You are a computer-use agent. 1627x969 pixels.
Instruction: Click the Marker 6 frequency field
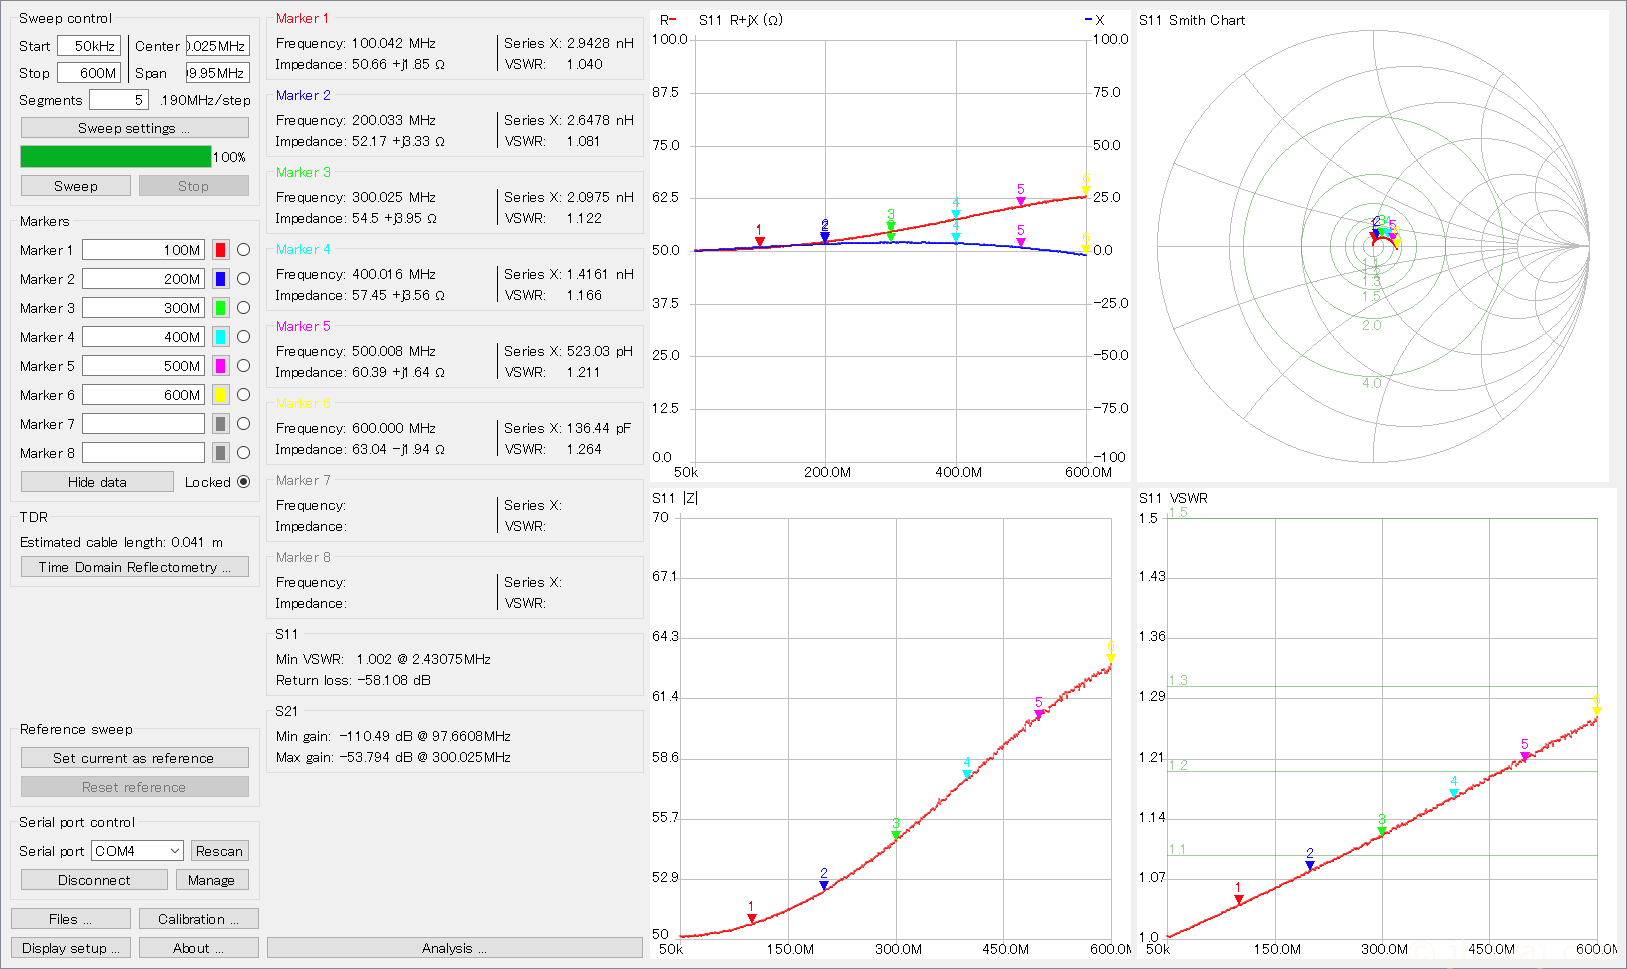tap(143, 395)
